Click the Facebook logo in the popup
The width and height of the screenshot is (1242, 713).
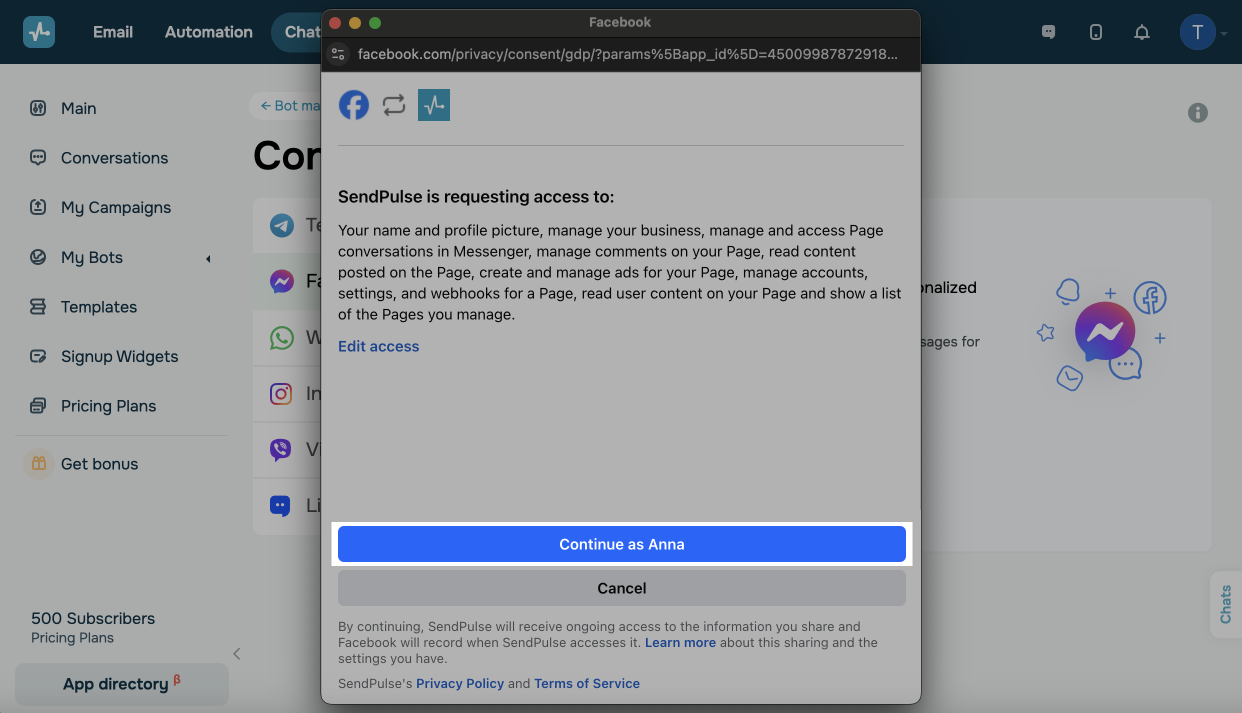tap(354, 105)
